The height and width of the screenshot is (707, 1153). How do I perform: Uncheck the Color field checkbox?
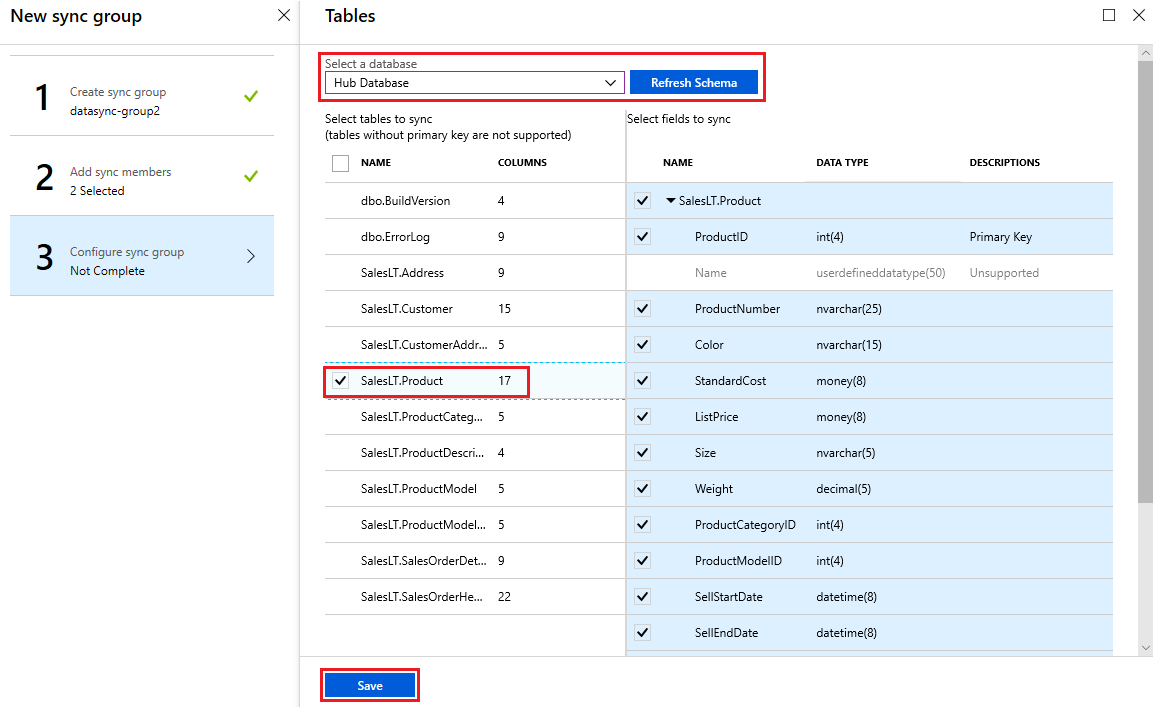coord(642,345)
